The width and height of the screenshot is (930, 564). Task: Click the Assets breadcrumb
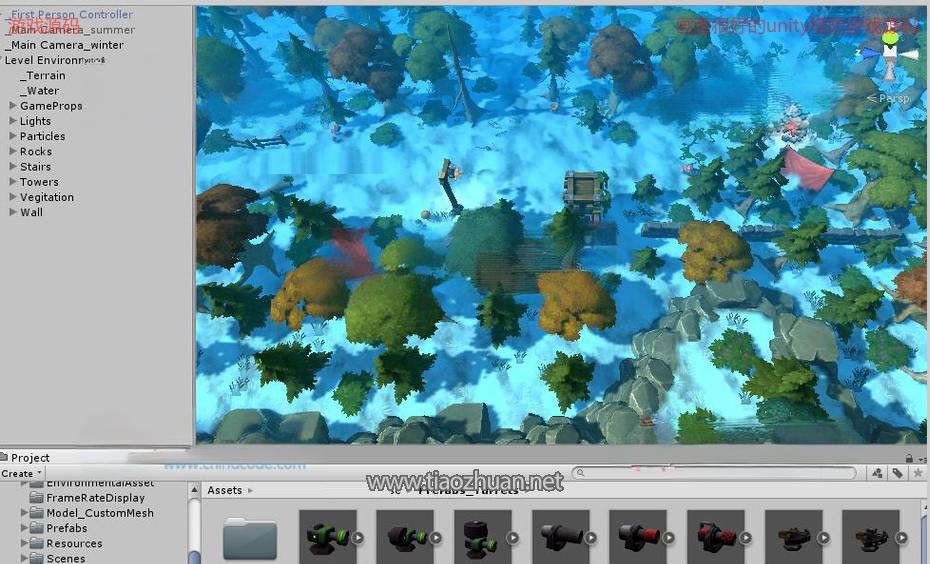[x=224, y=490]
